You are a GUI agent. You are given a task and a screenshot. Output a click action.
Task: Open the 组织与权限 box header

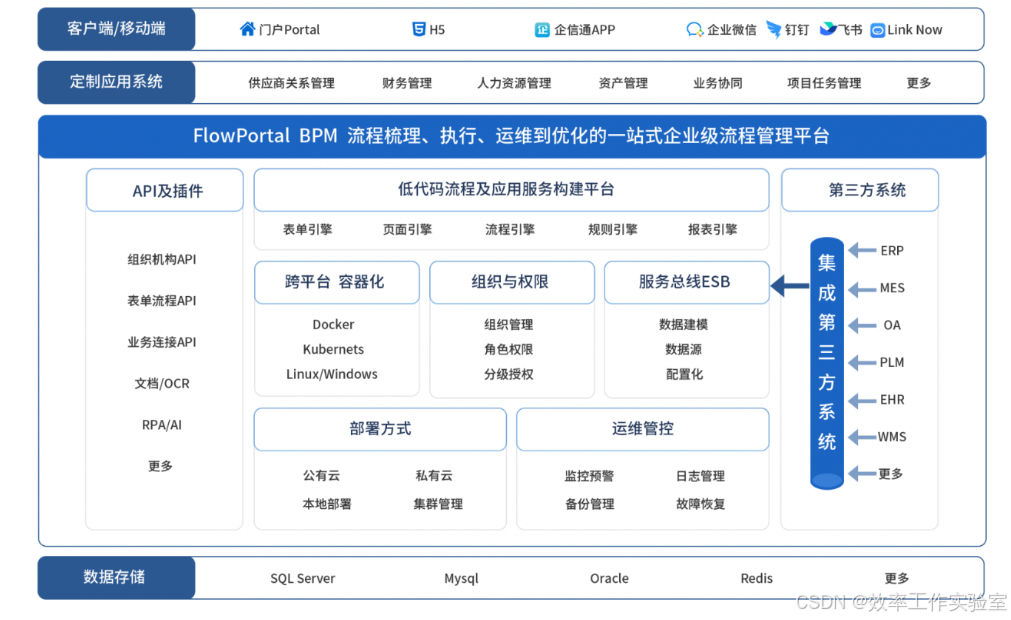coord(512,282)
